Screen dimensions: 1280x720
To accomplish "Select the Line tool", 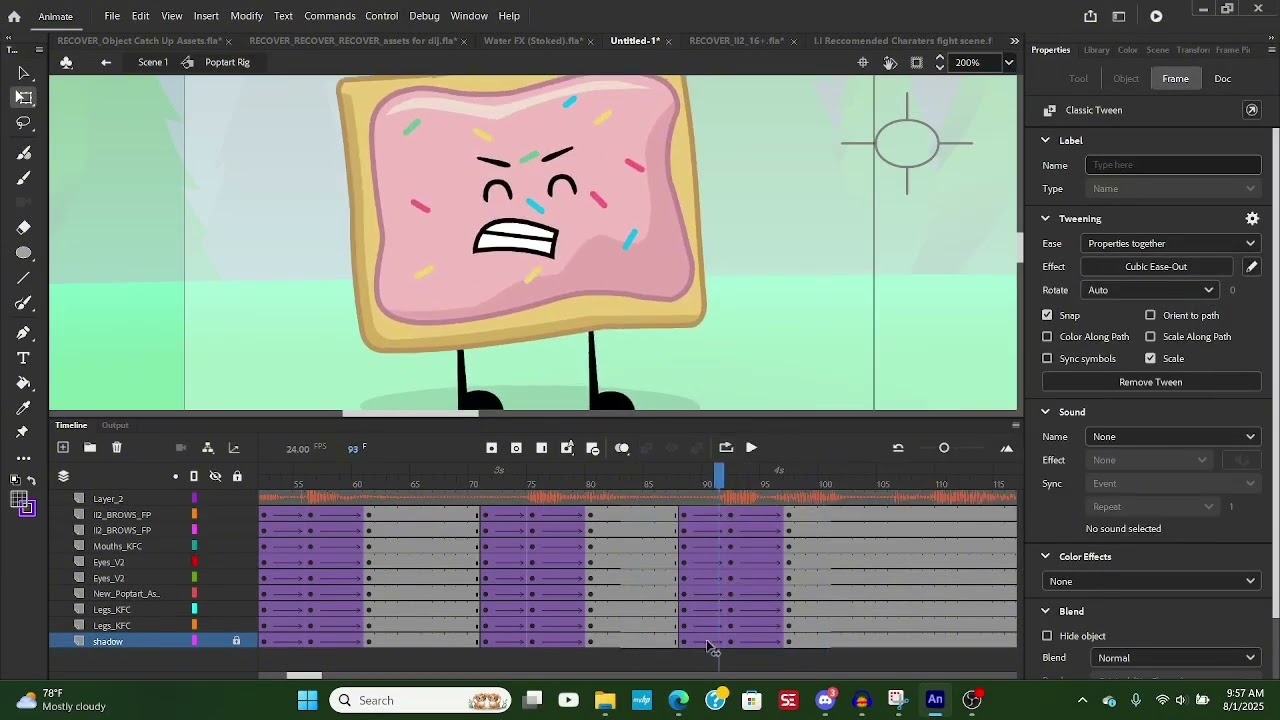I will [x=24, y=278].
